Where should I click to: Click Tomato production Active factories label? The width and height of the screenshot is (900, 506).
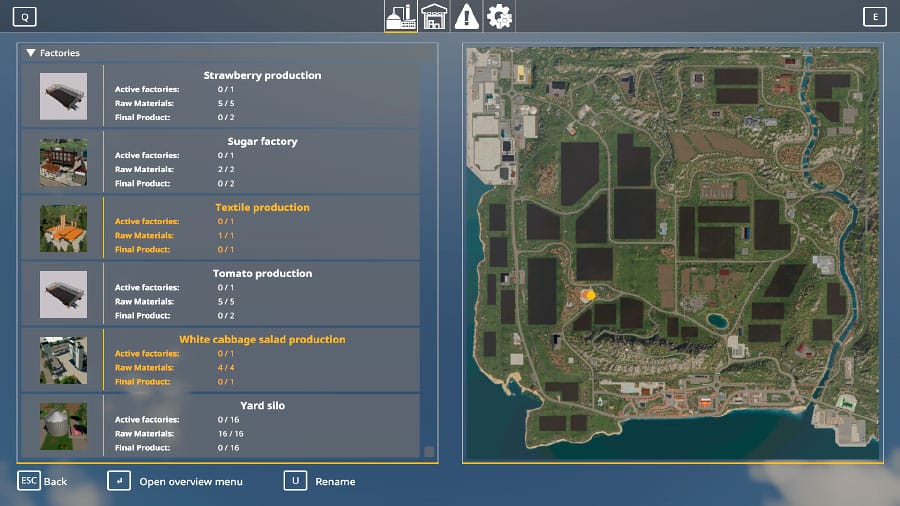click(x=147, y=287)
